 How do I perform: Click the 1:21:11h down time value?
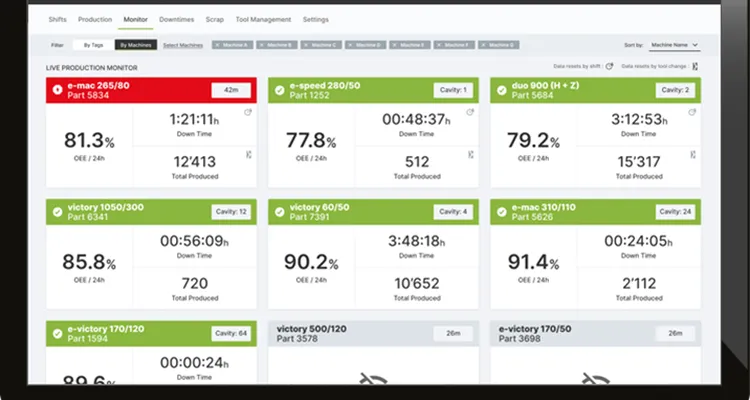(194, 119)
